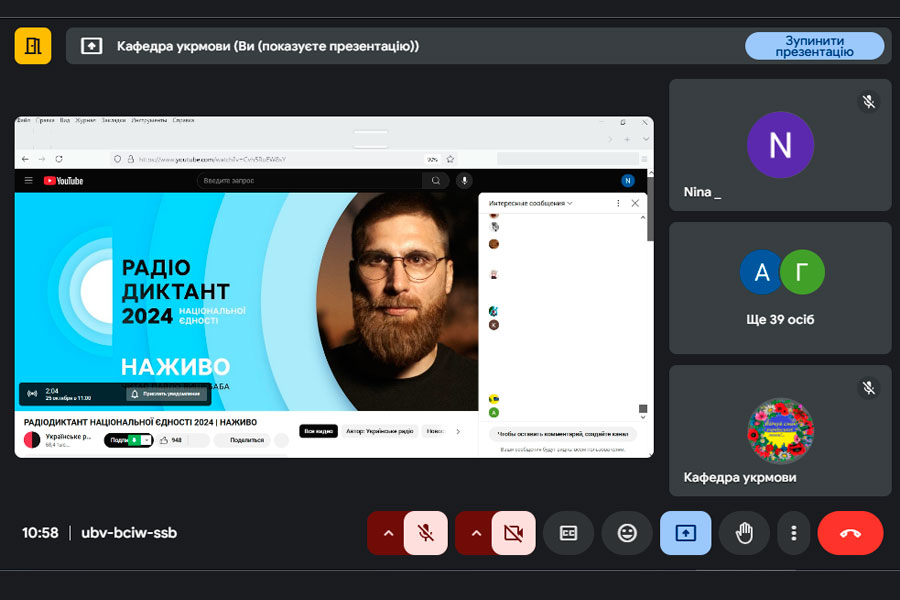Click the YouTube video thumbnail НАЖИВО

point(246,301)
